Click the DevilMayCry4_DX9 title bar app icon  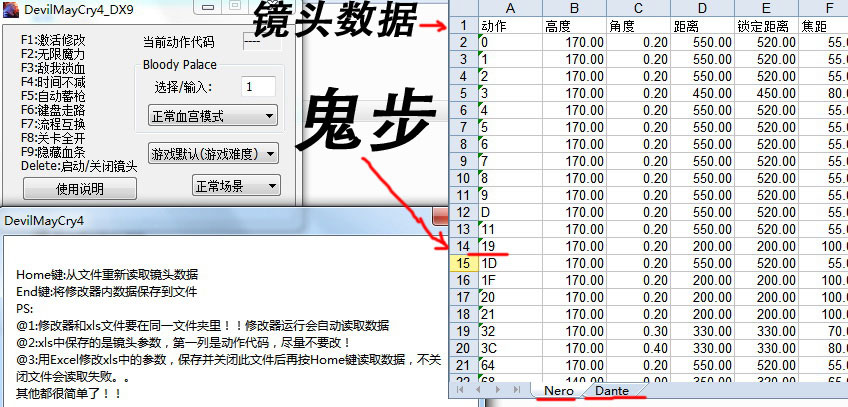[11, 8]
